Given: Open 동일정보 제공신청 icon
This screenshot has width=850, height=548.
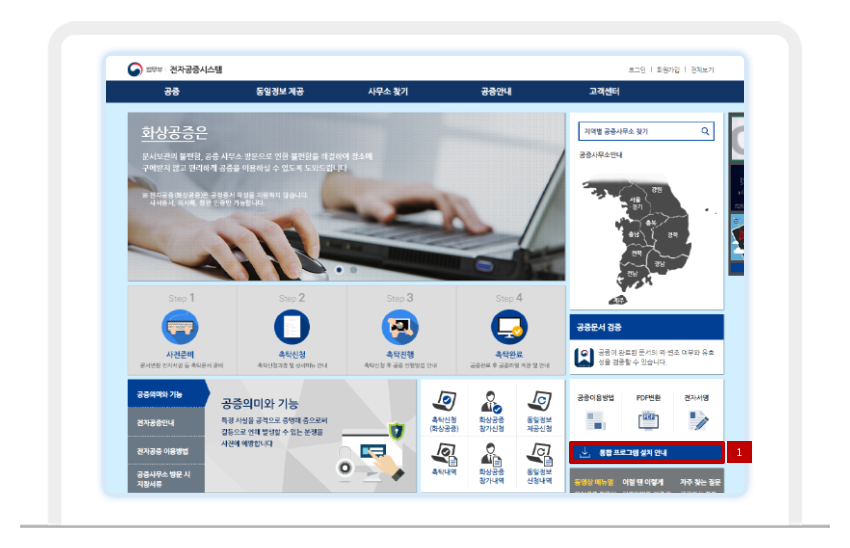Looking at the screenshot, I should 539,402.
